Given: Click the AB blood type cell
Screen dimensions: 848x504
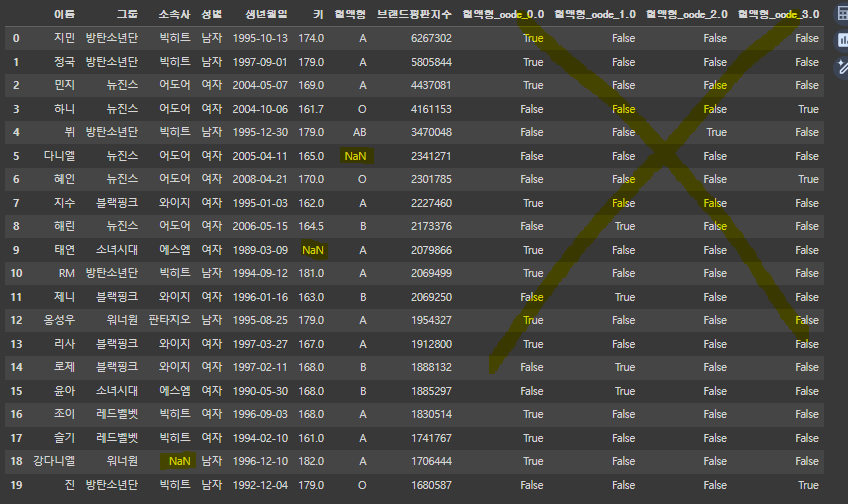Looking at the screenshot, I should point(360,132).
